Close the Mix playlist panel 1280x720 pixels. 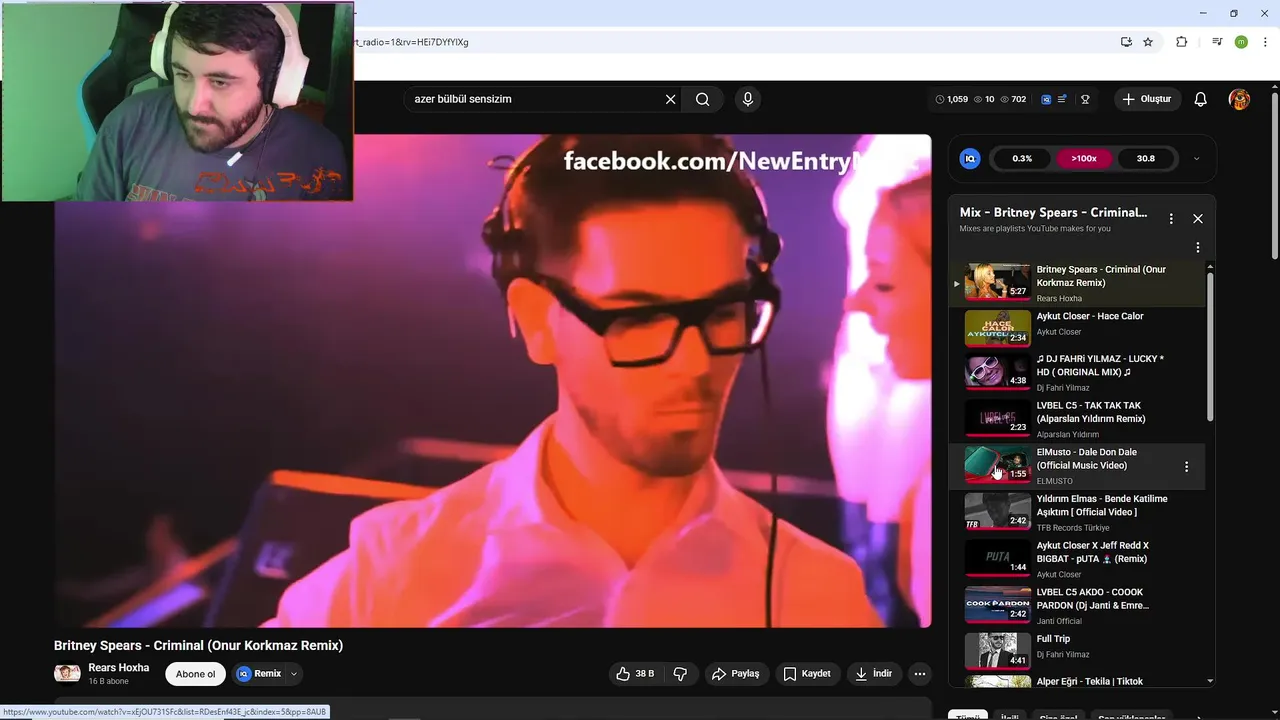pyautogui.click(x=1198, y=218)
